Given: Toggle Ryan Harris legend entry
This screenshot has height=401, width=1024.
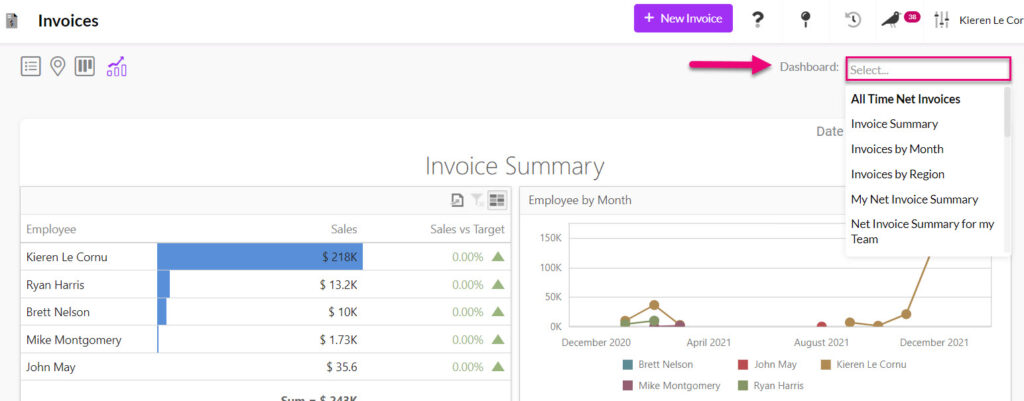Looking at the screenshot, I should 771,385.
